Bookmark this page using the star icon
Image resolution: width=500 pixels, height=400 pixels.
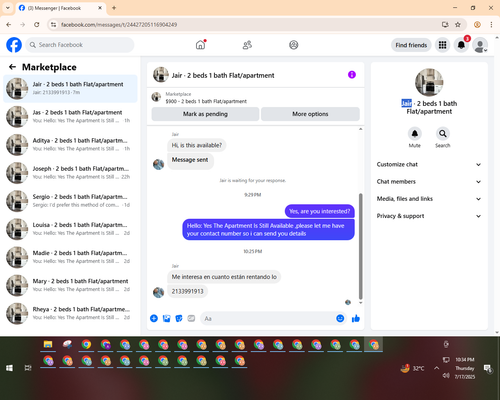click(x=458, y=24)
